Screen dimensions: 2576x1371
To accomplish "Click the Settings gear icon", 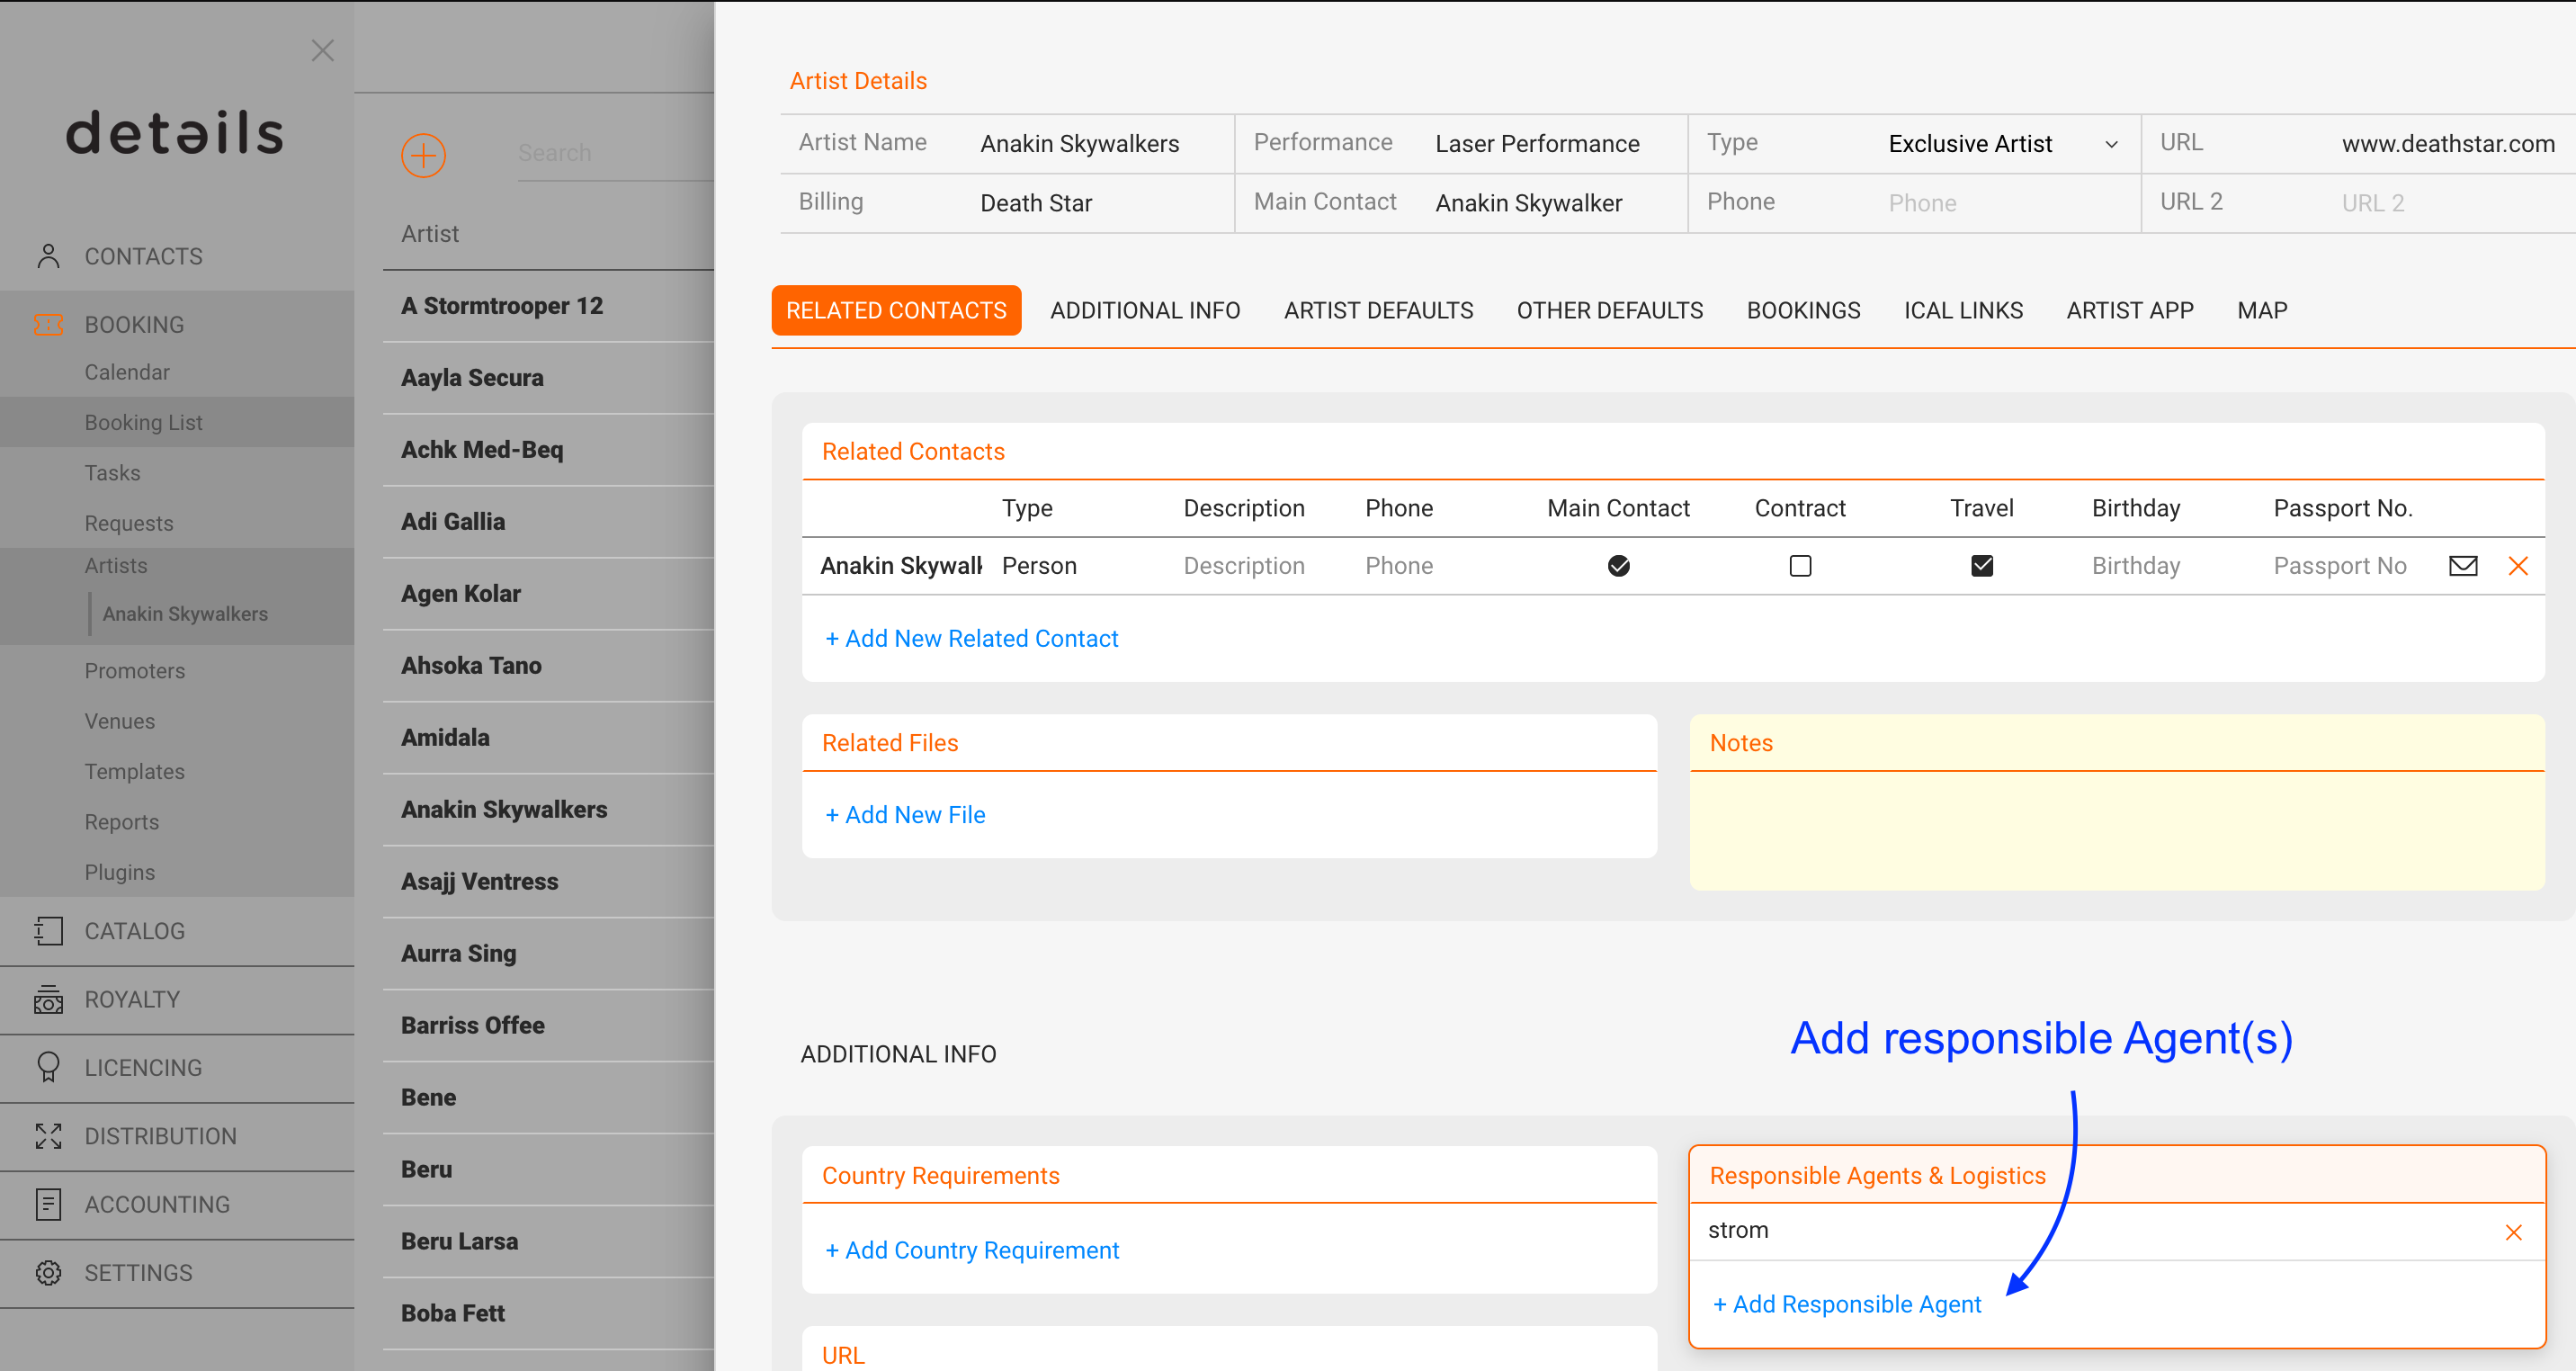I will 48,1272.
